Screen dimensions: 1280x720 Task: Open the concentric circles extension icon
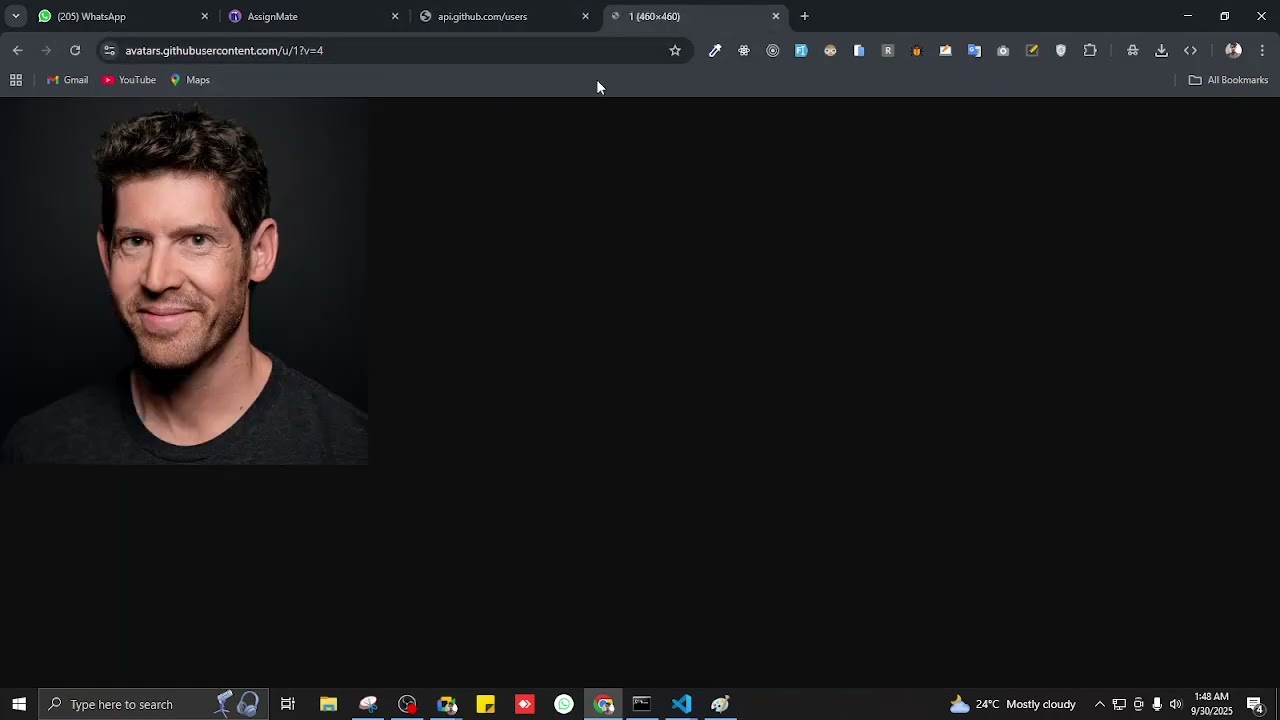[x=773, y=50]
